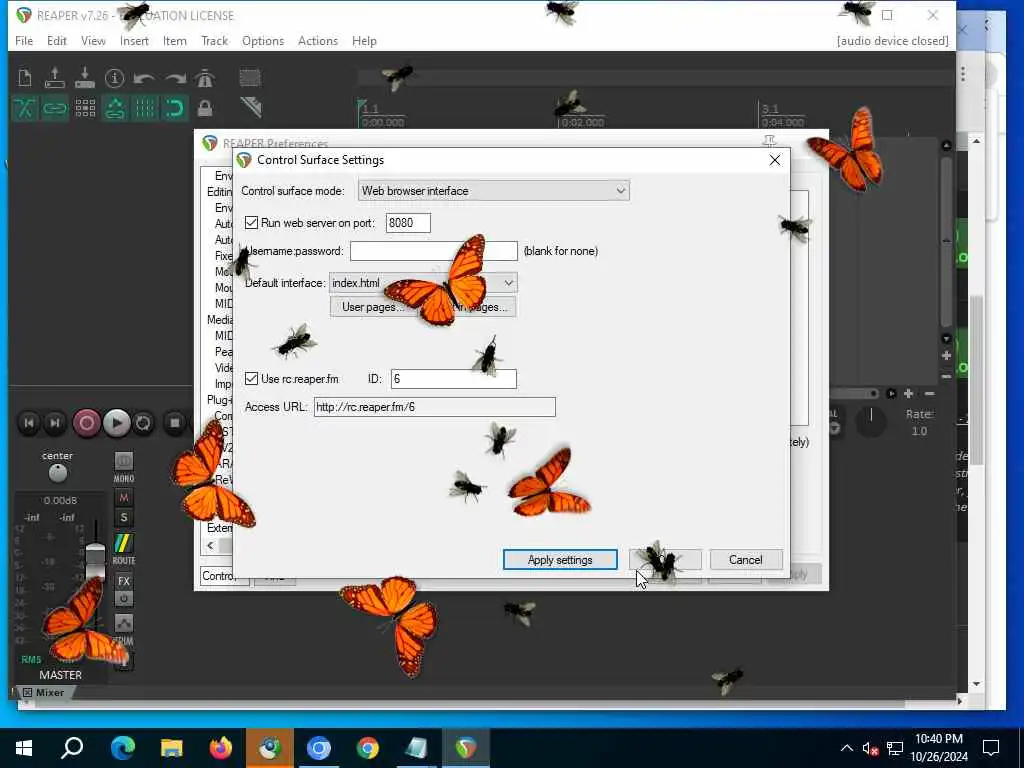The height and width of the screenshot is (768, 1024).
Task: Open the Insert menu
Action: [x=134, y=40]
